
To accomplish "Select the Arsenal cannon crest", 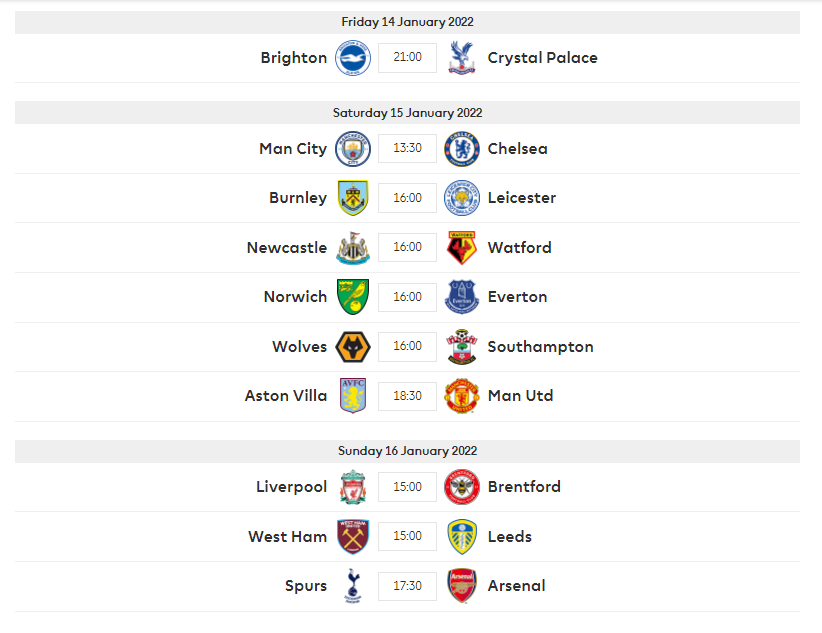I will (462, 586).
